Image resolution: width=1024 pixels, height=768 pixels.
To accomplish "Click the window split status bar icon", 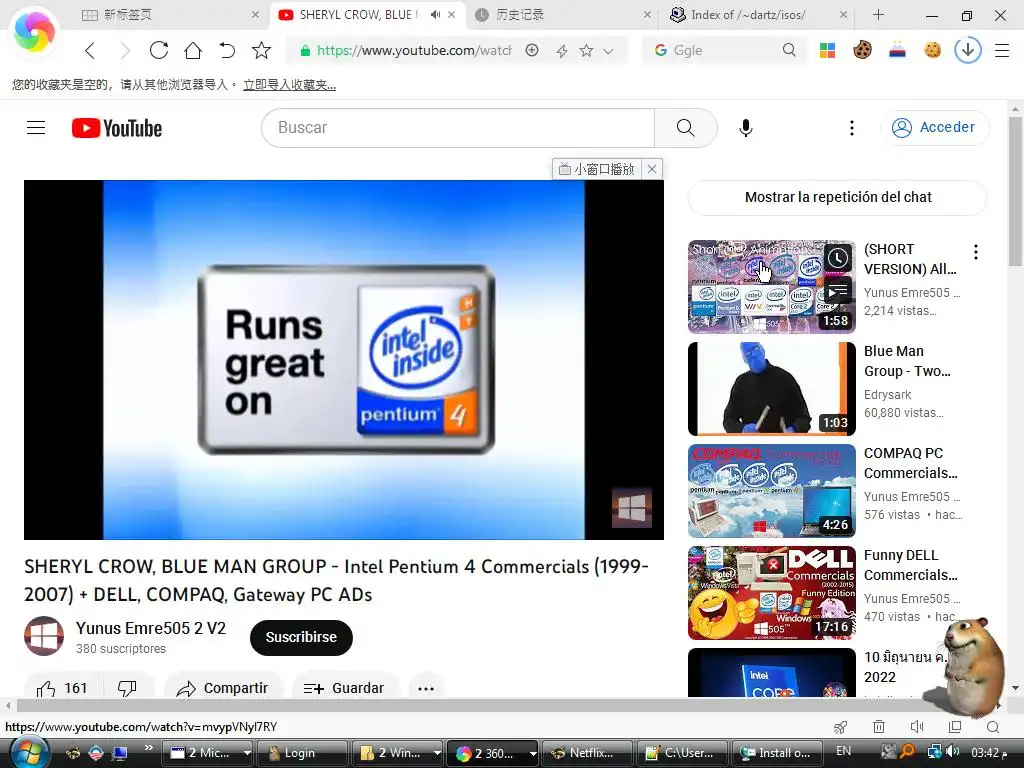I will [955, 727].
